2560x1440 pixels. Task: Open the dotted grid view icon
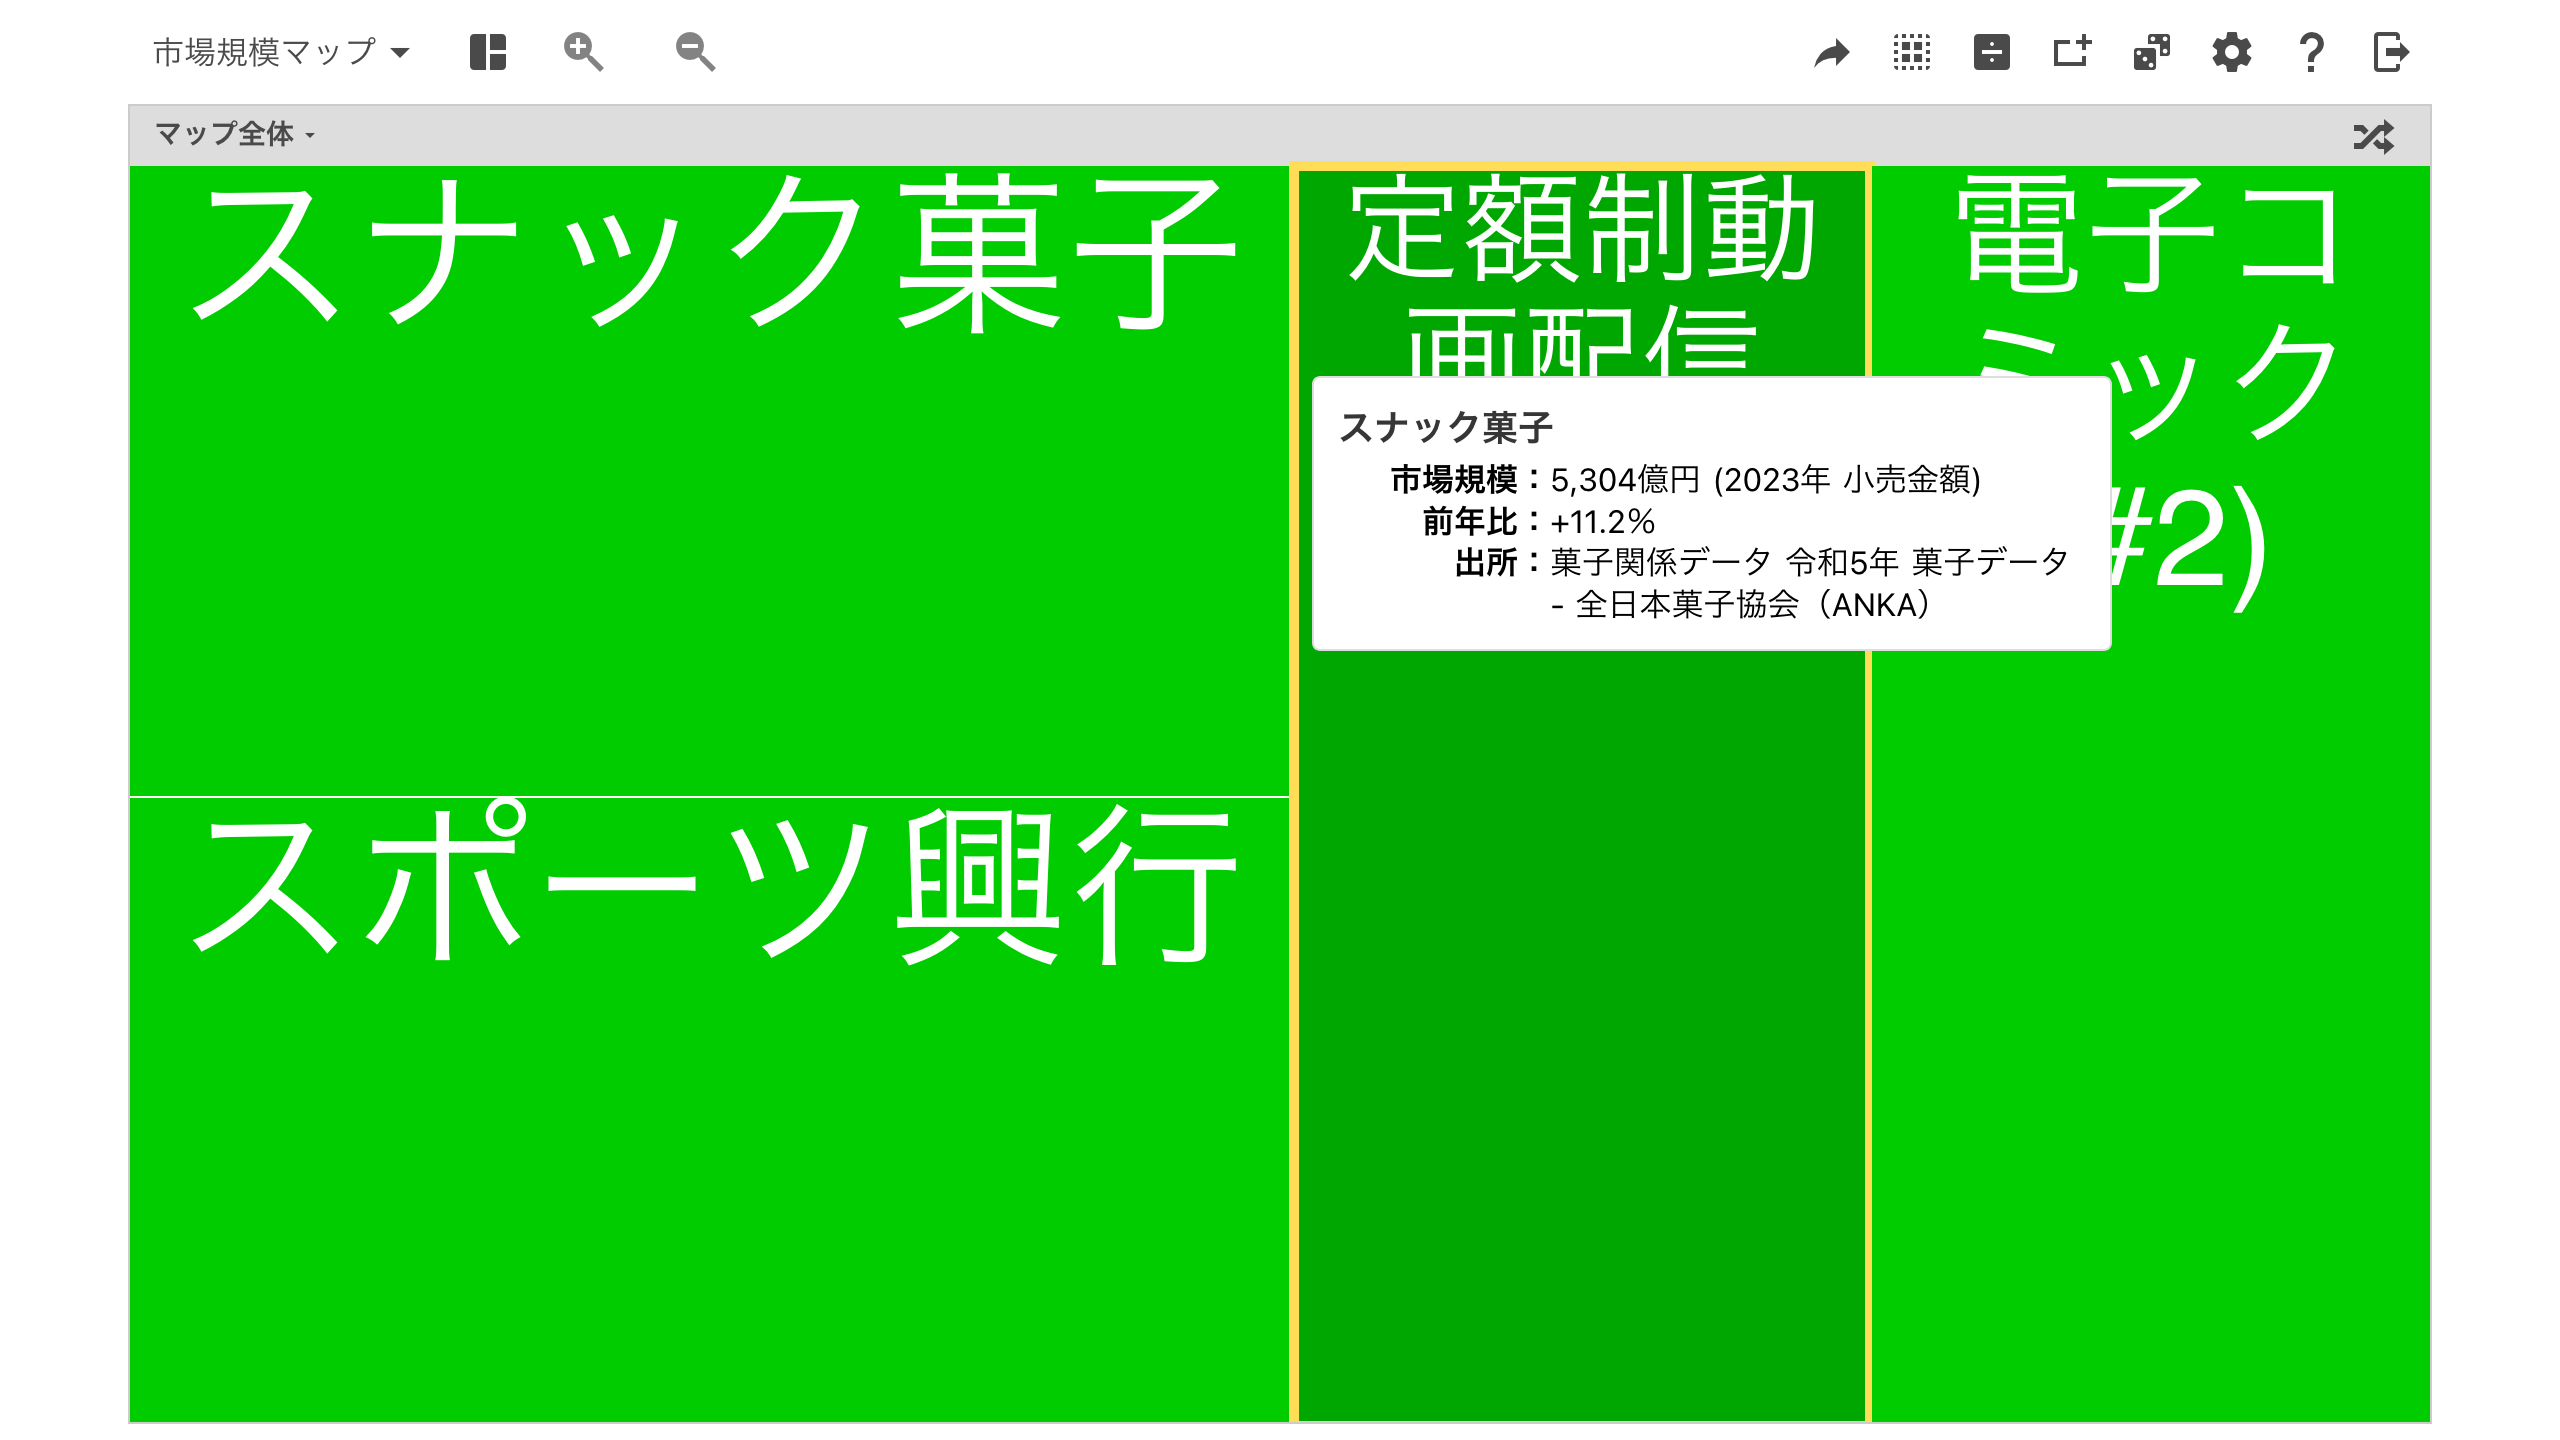[1912, 52]
